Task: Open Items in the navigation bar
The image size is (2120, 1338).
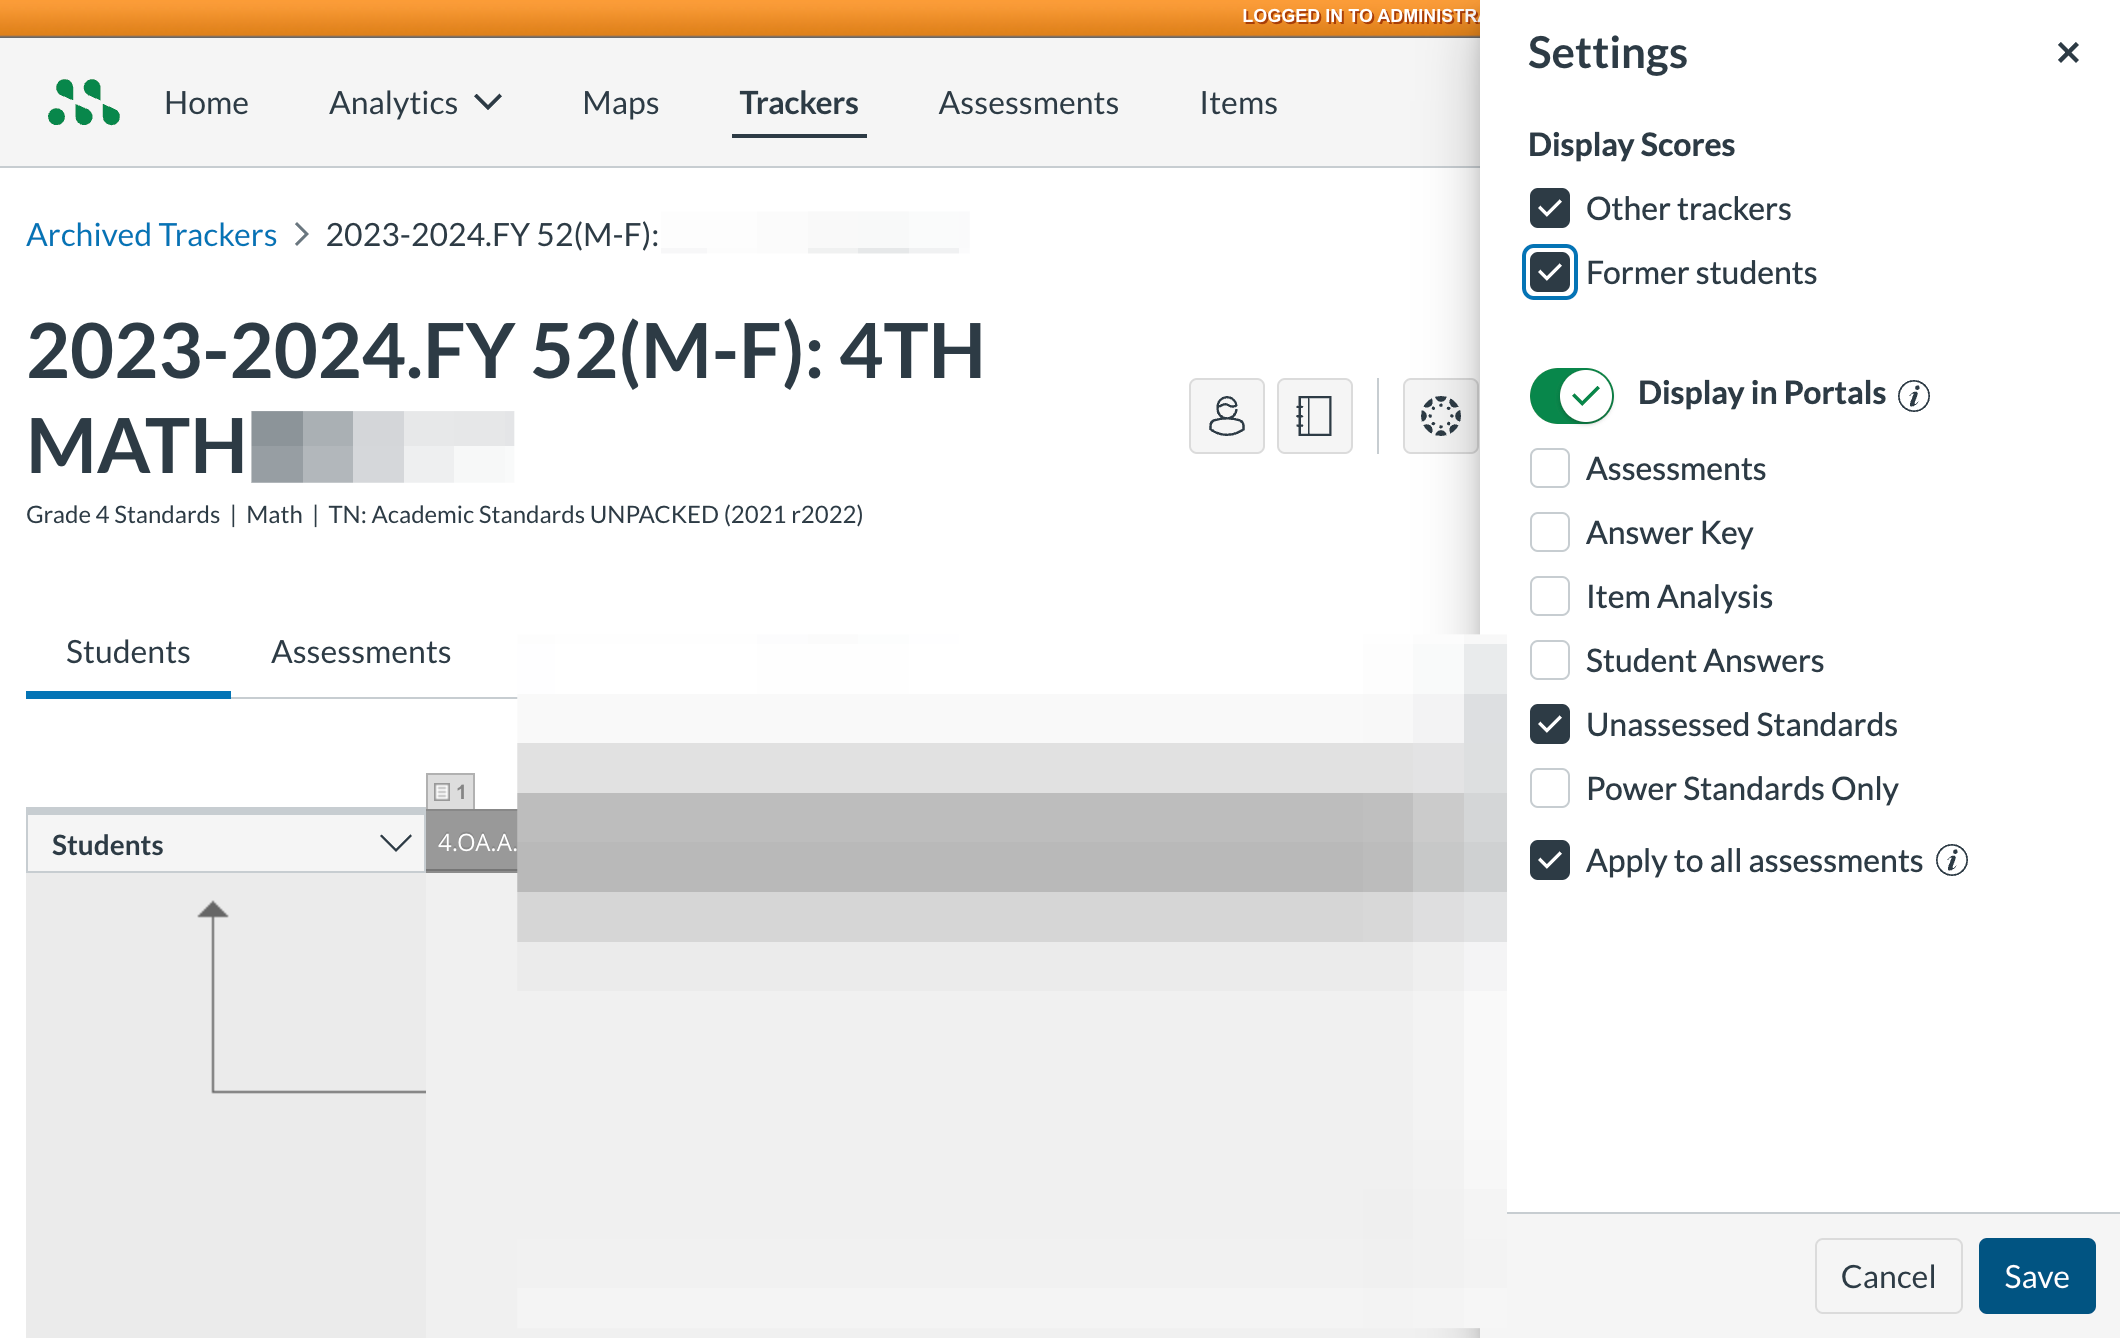Action: [x=1238, y=102]
